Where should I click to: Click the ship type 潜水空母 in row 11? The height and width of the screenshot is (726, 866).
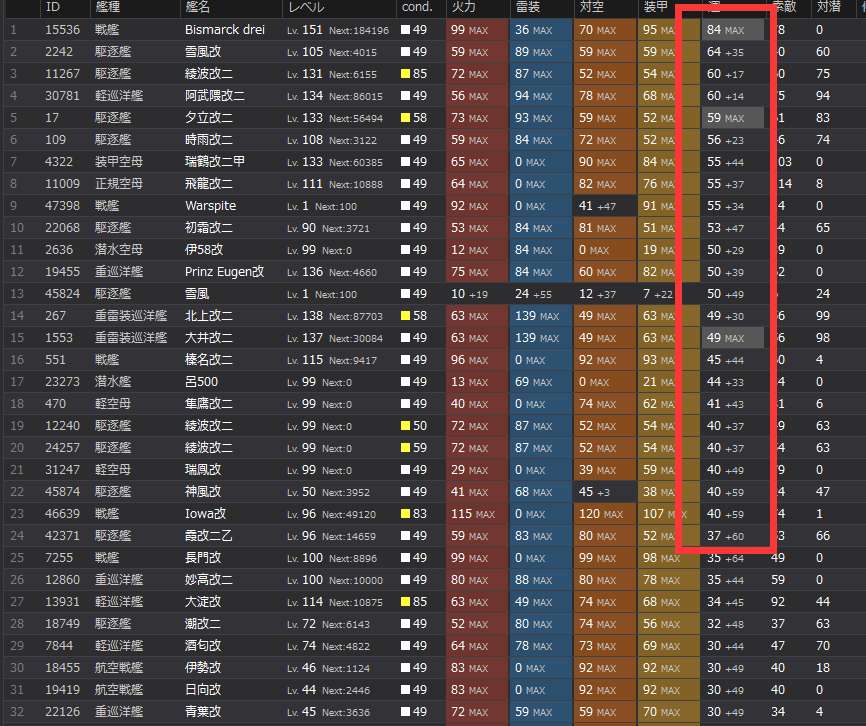pyautogui.click(x=119, y=250)
